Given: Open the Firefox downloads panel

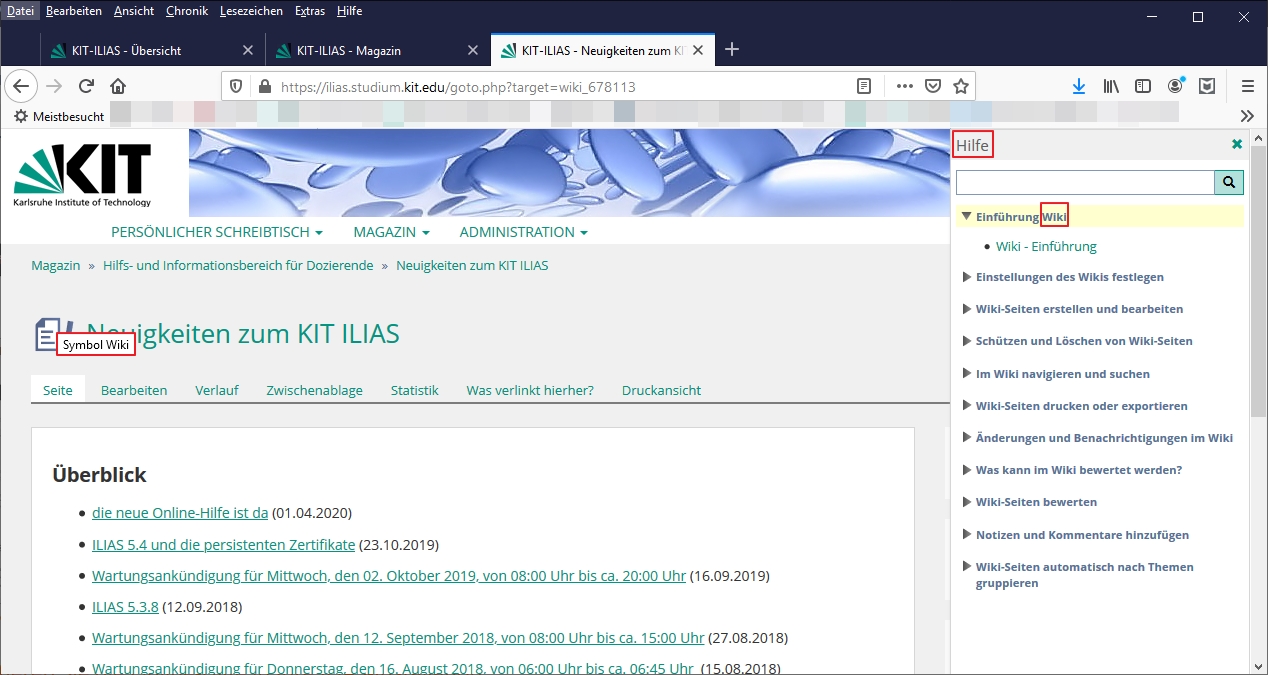Looking at the screenshot, I should point(1078,87).
